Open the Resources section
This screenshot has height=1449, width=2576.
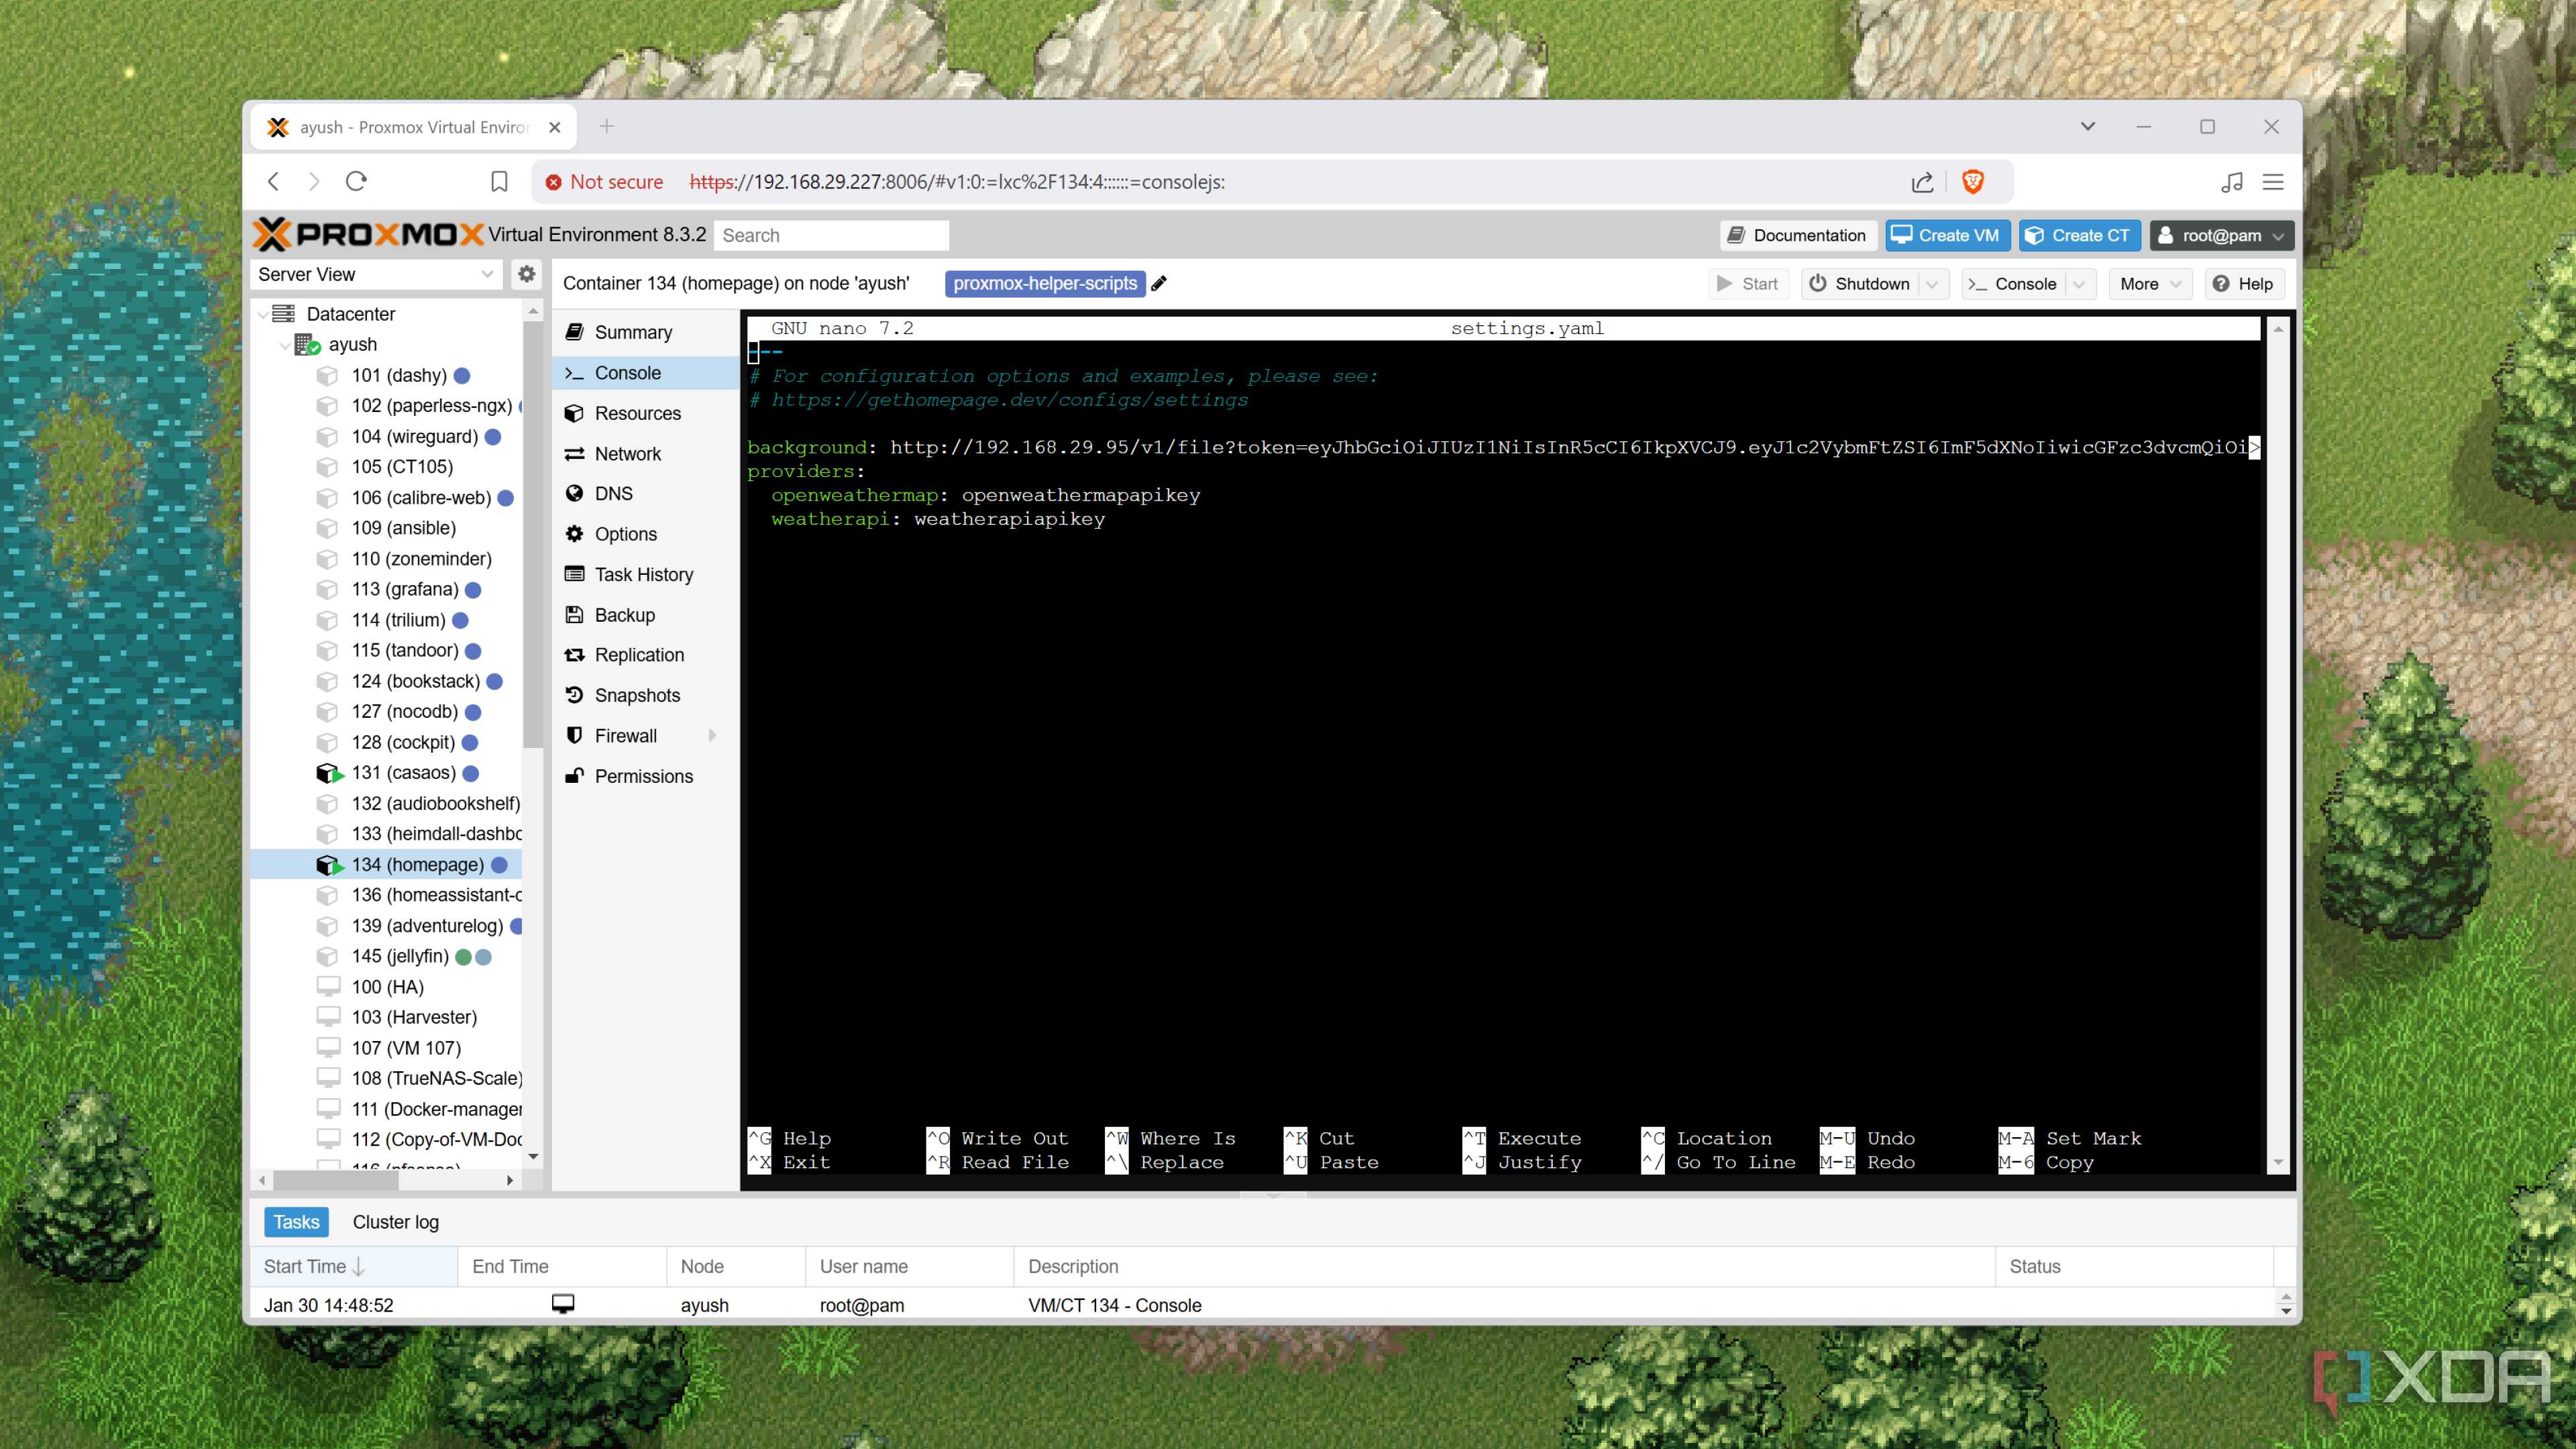[x=645, y=413]
